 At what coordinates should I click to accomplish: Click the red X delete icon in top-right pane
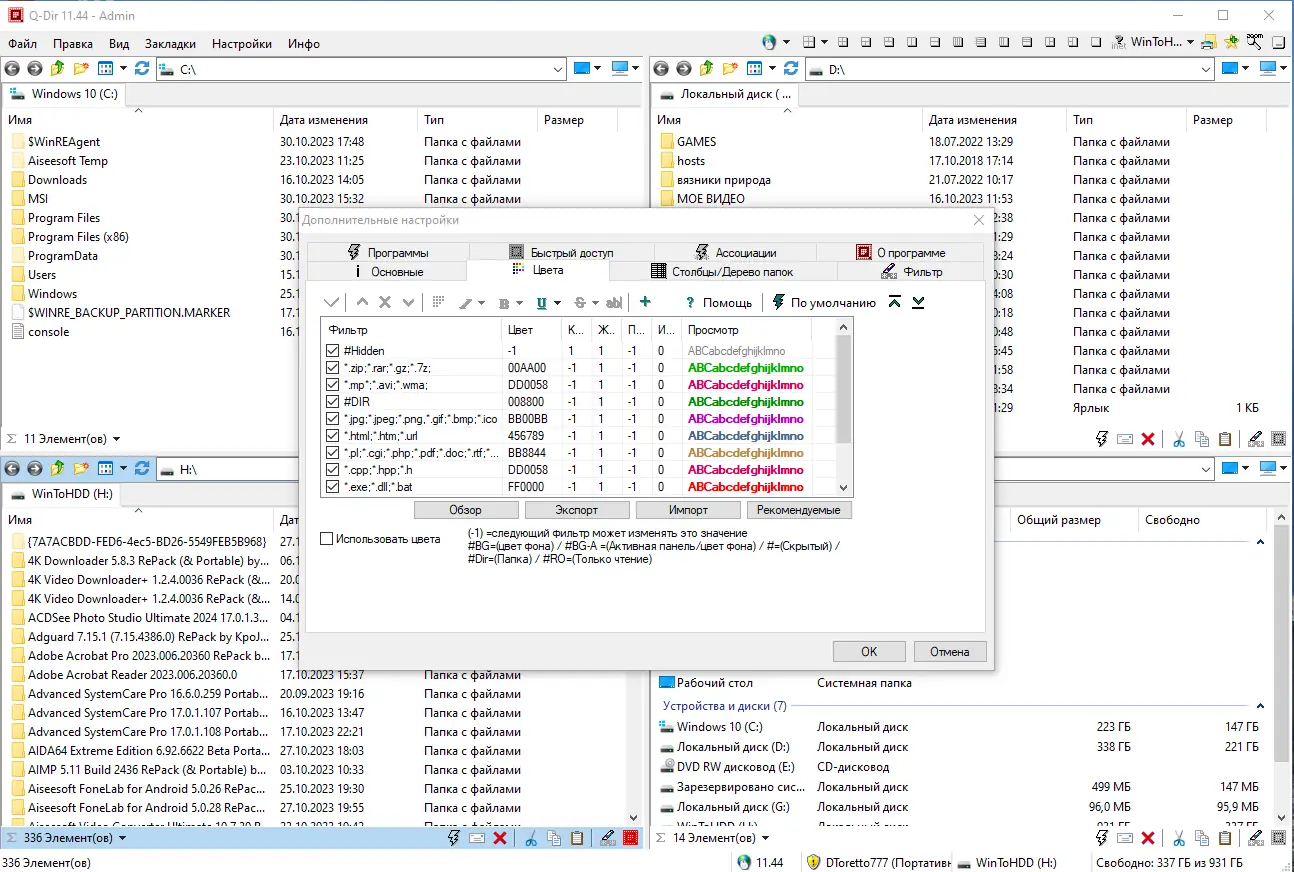coord(1148,439)
